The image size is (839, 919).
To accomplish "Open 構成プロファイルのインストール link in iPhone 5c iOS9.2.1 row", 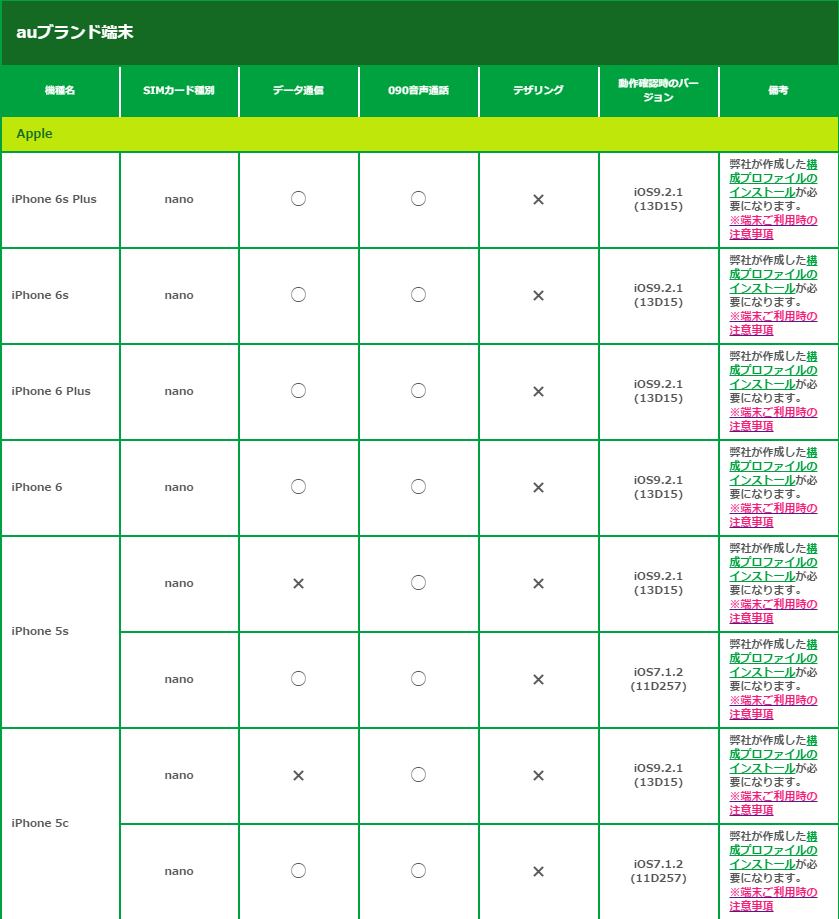I will [x=773, y=755].
